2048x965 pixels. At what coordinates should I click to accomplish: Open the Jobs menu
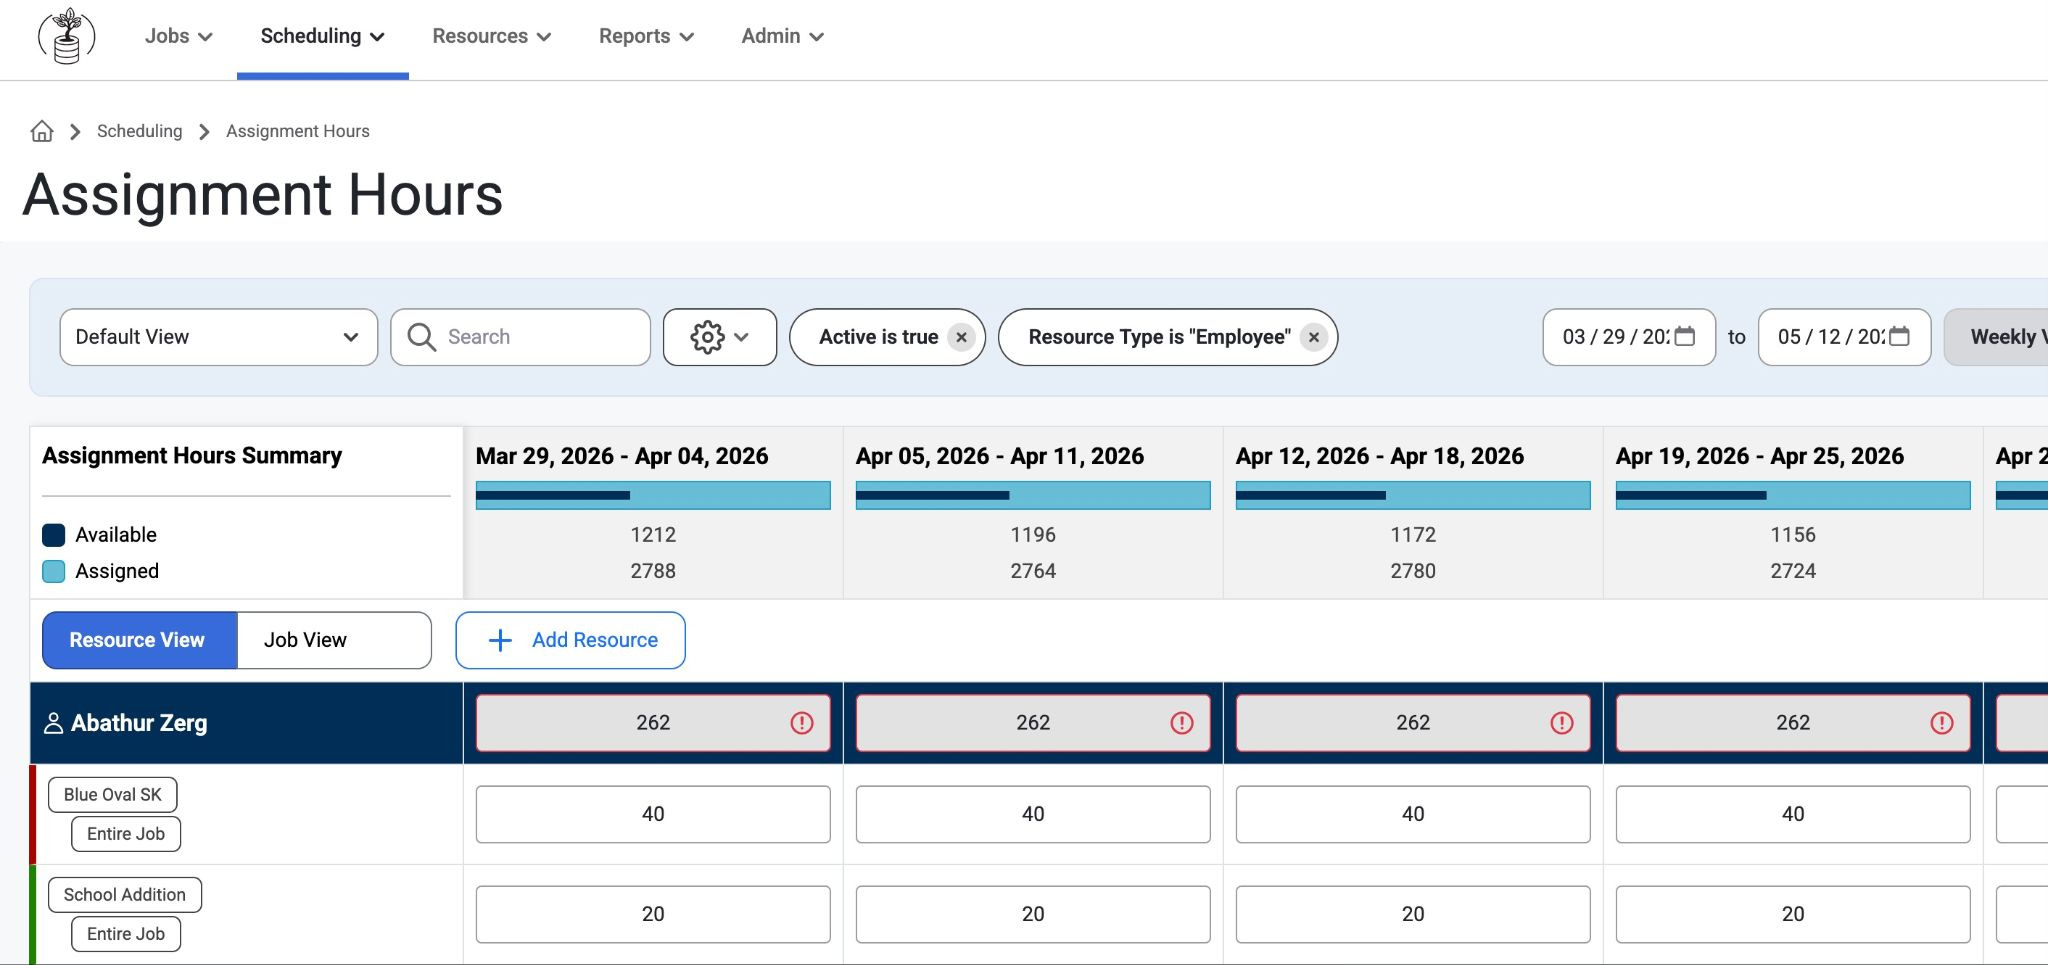pos(178,36)
